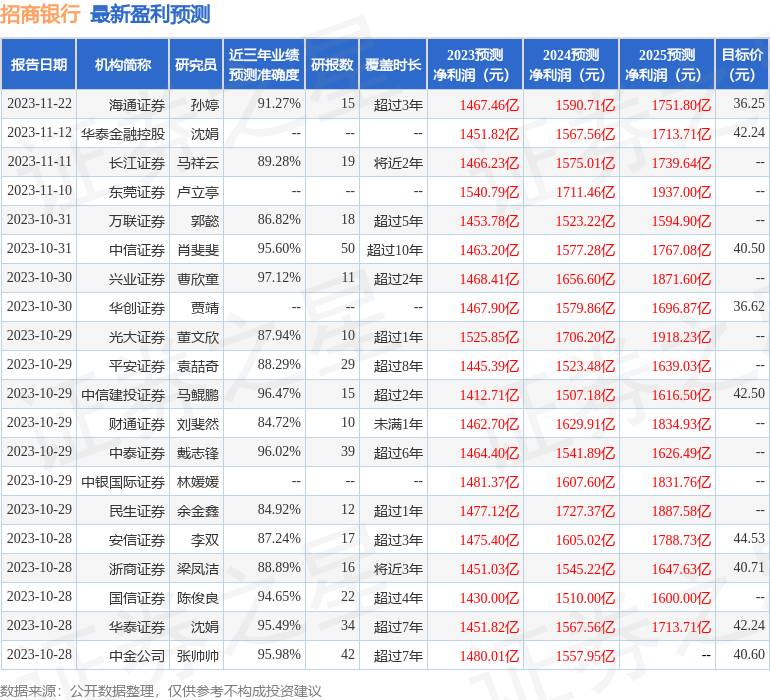This screenshot has height=700, width=770.
Task: Click analyst name 张帅帅
Action: coord(198,655)
